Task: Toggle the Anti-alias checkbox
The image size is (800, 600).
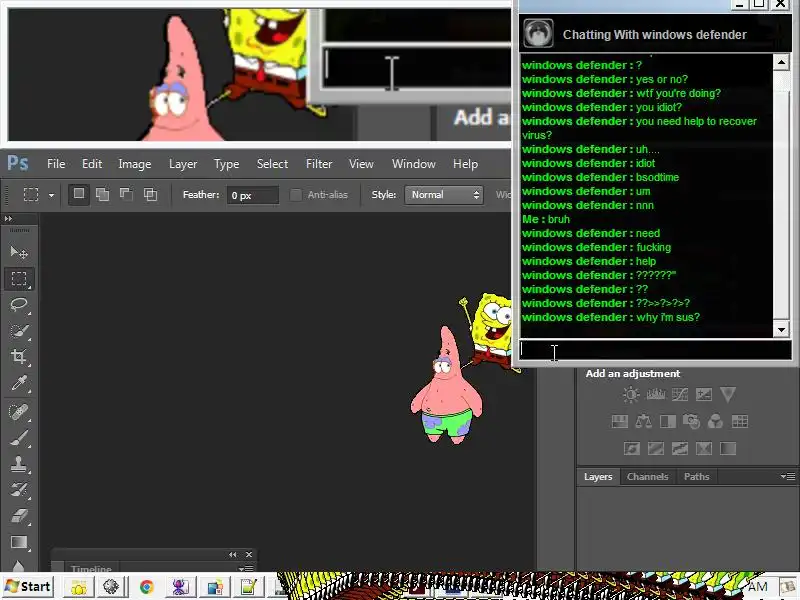Action: pos(295,195)
